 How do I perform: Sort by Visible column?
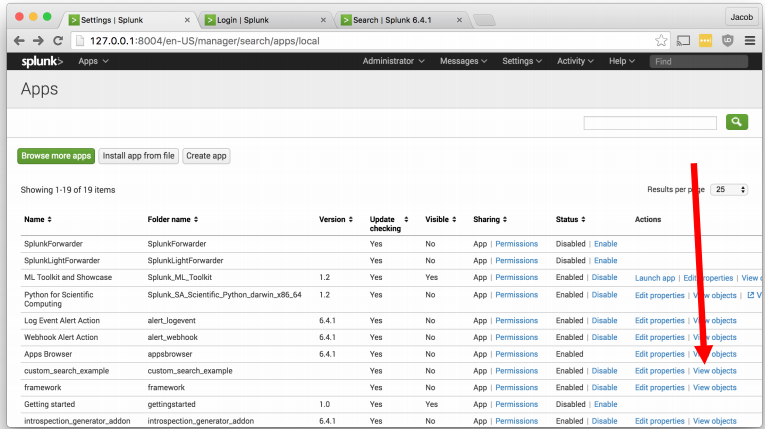pos(441,219)
